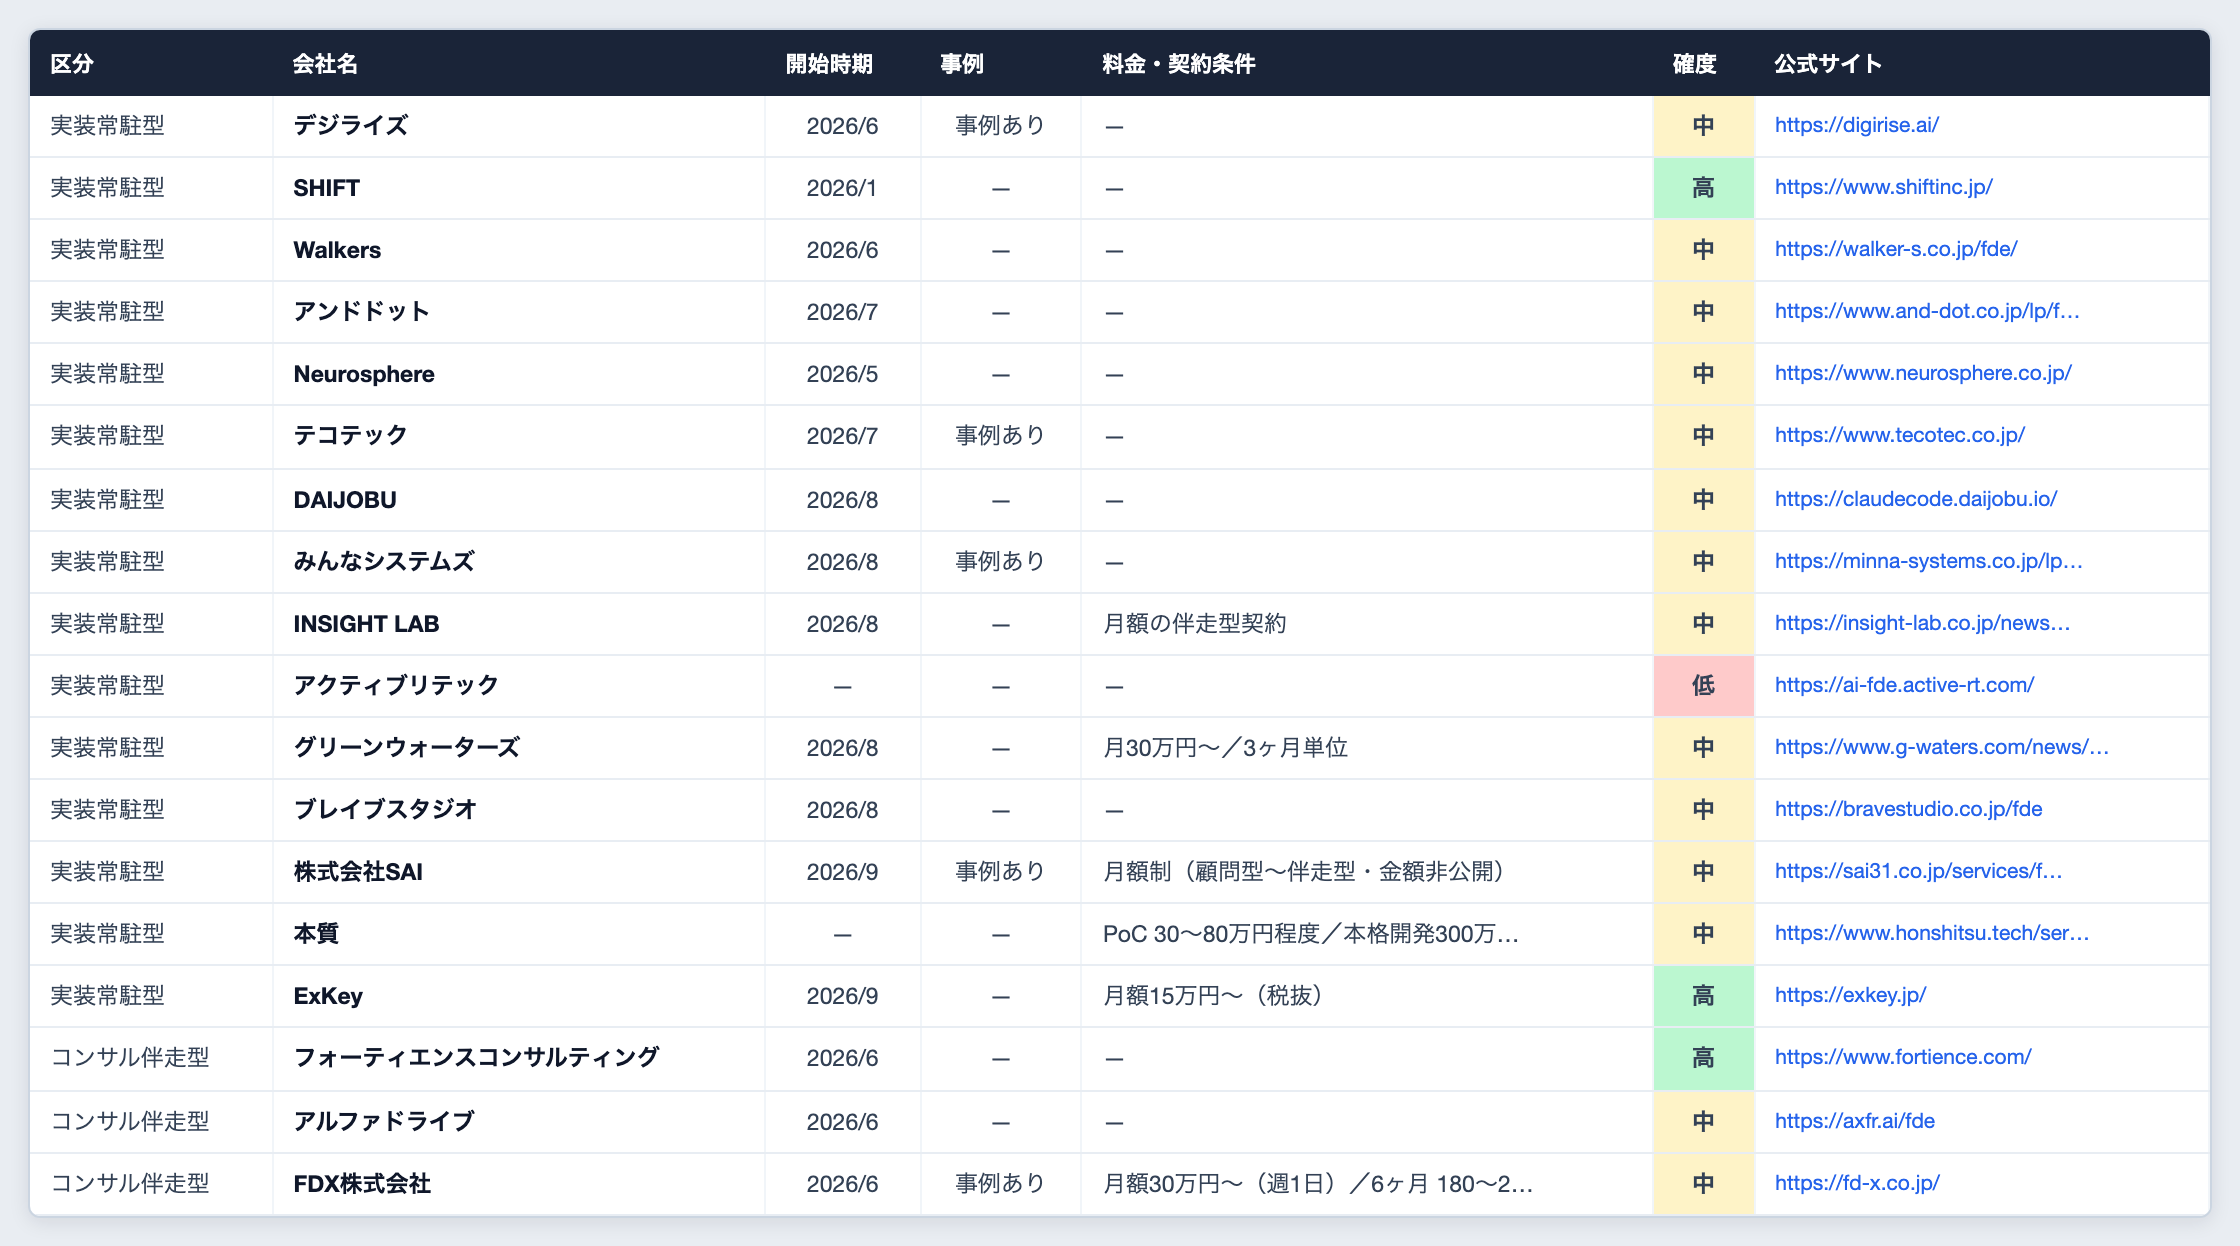This screenshot has height=1246, width=2240.
Task: Click the bravestudio.co.jp/fde link
Action: click(1908, 809)
